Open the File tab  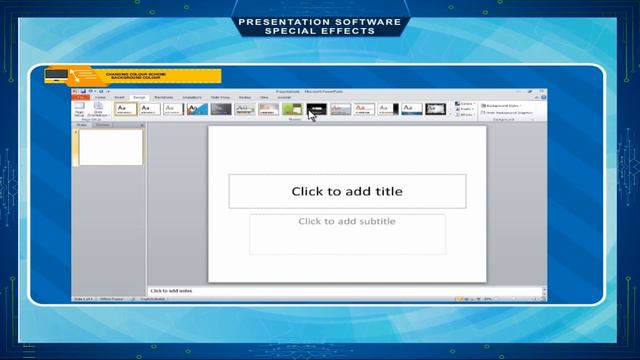tap(81, 98)
